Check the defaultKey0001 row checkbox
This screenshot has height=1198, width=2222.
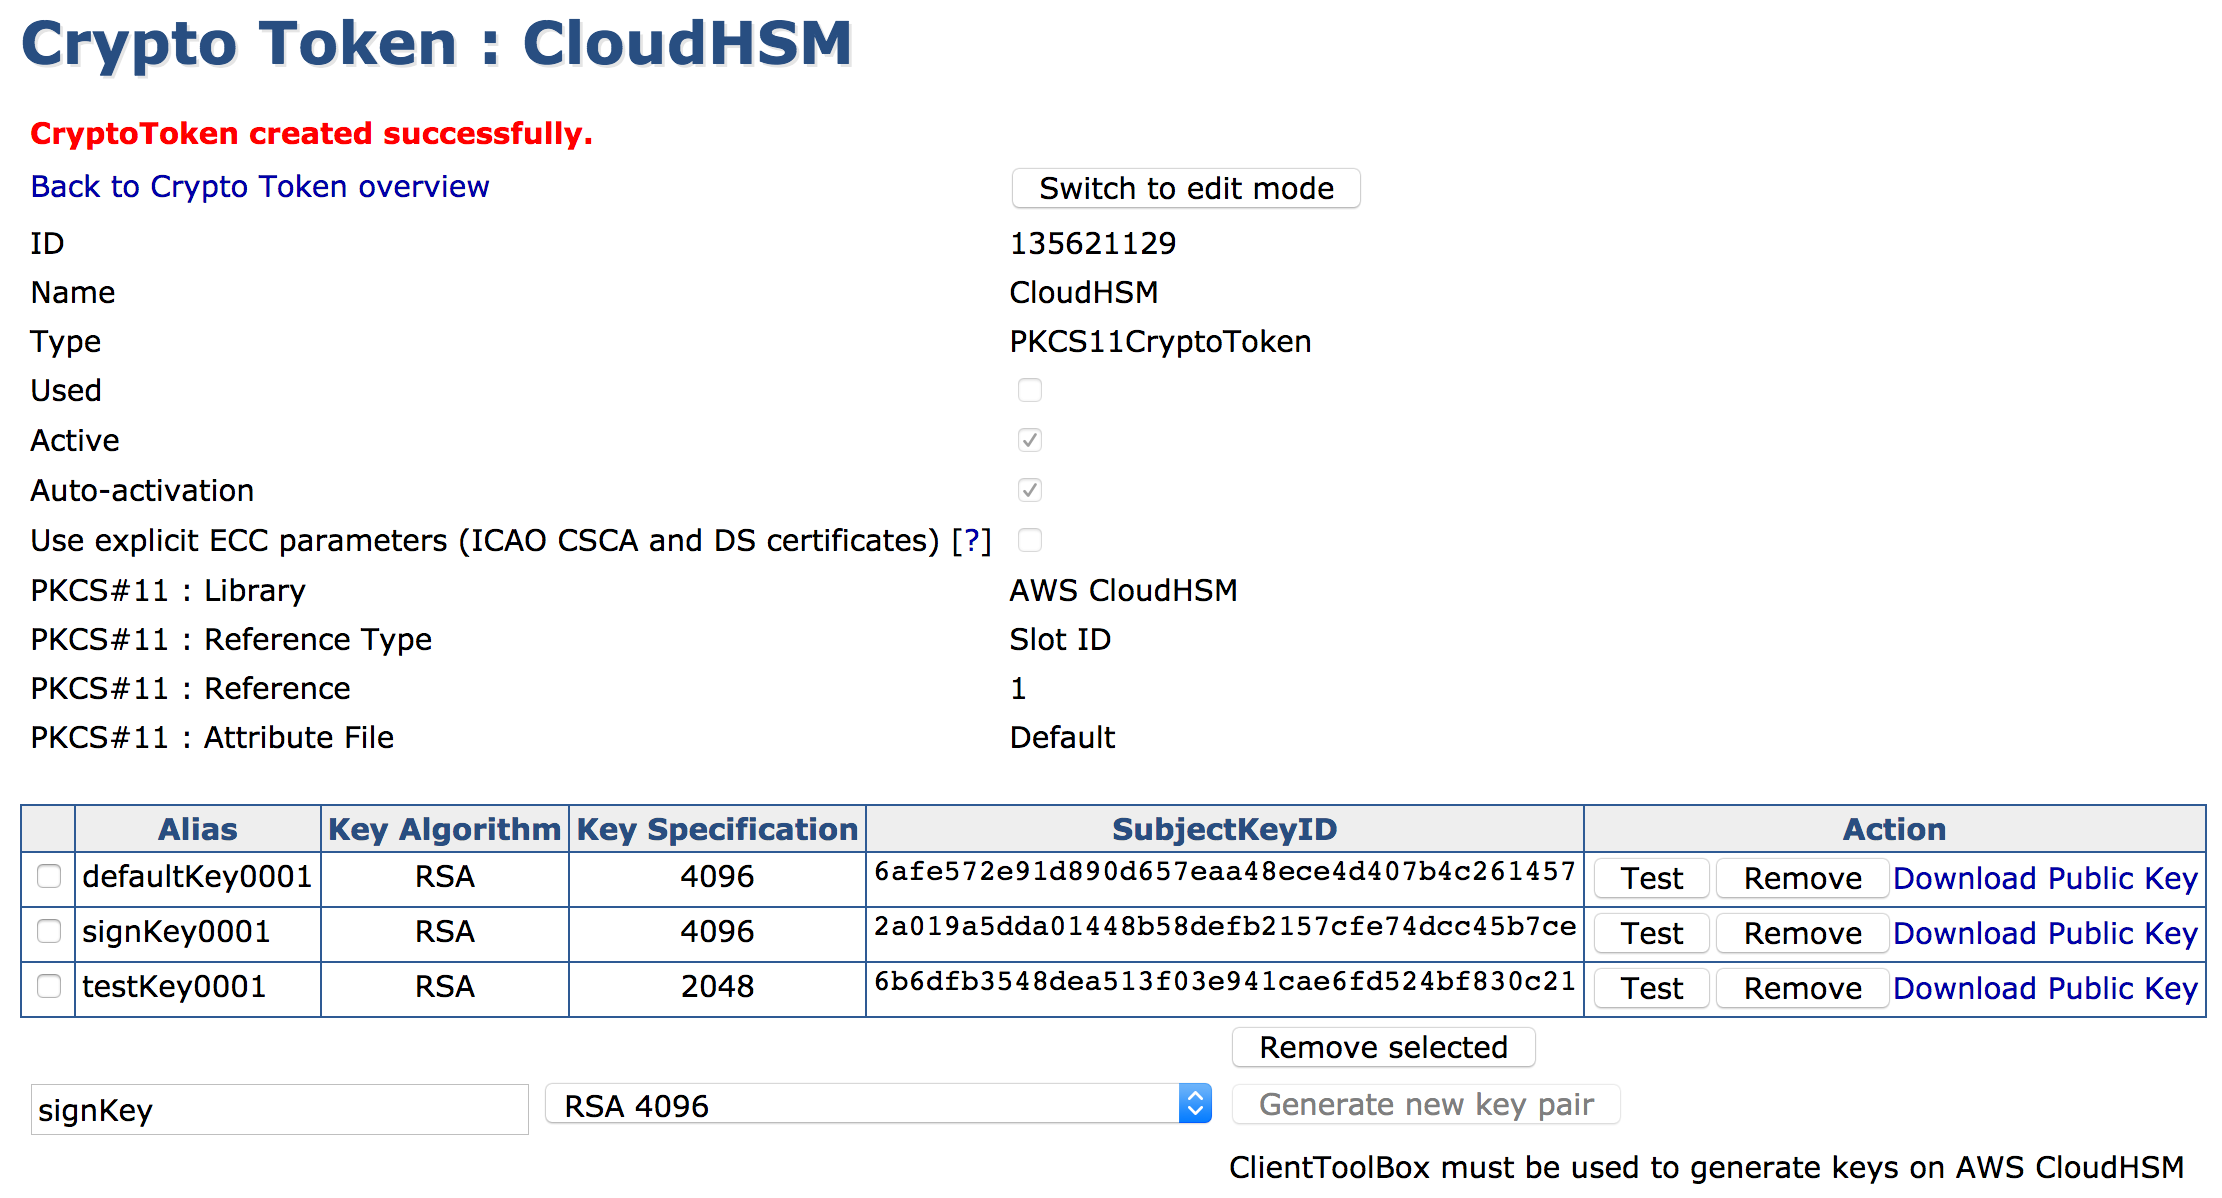coord(49,877)
